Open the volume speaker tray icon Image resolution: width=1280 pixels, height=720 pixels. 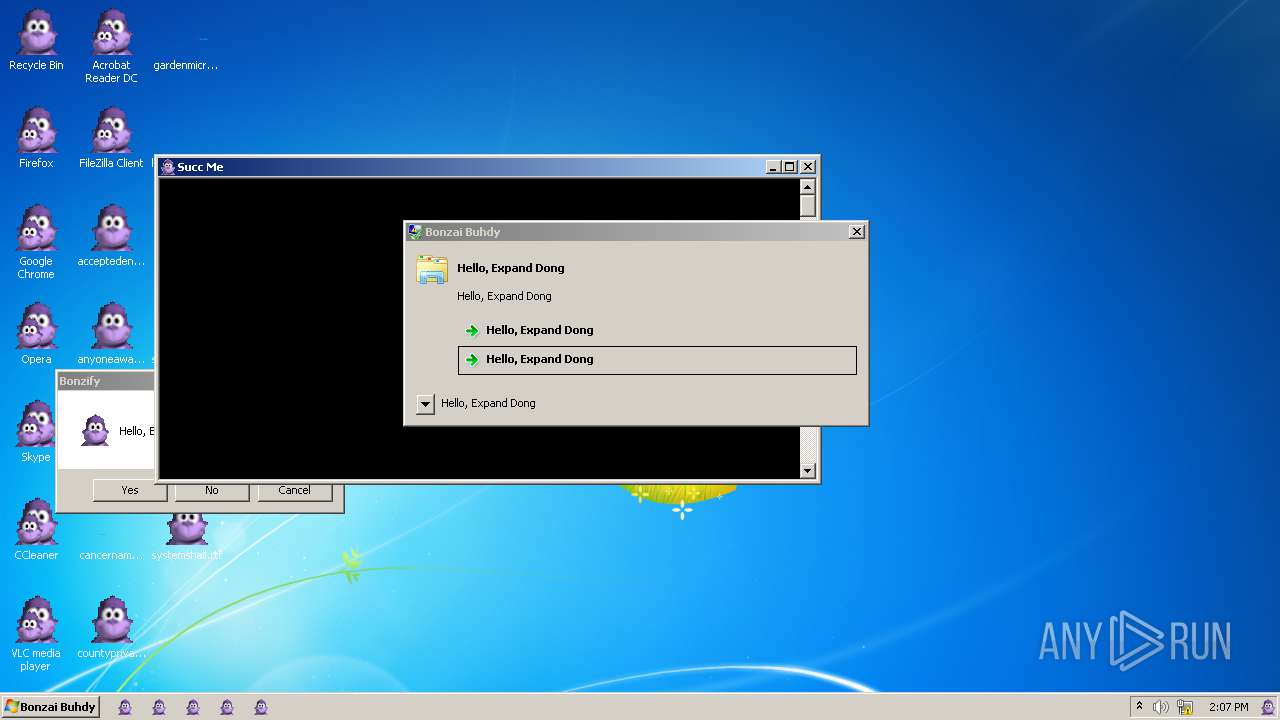[1161, 707]
